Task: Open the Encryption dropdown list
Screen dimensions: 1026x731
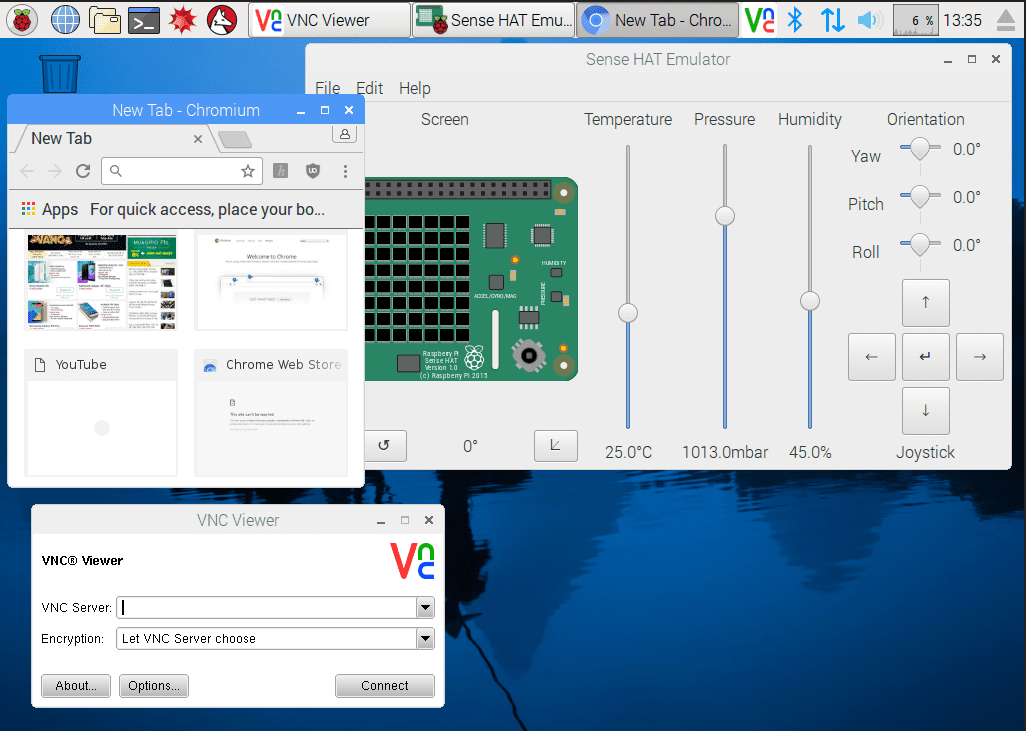Action: click(425, 639)
